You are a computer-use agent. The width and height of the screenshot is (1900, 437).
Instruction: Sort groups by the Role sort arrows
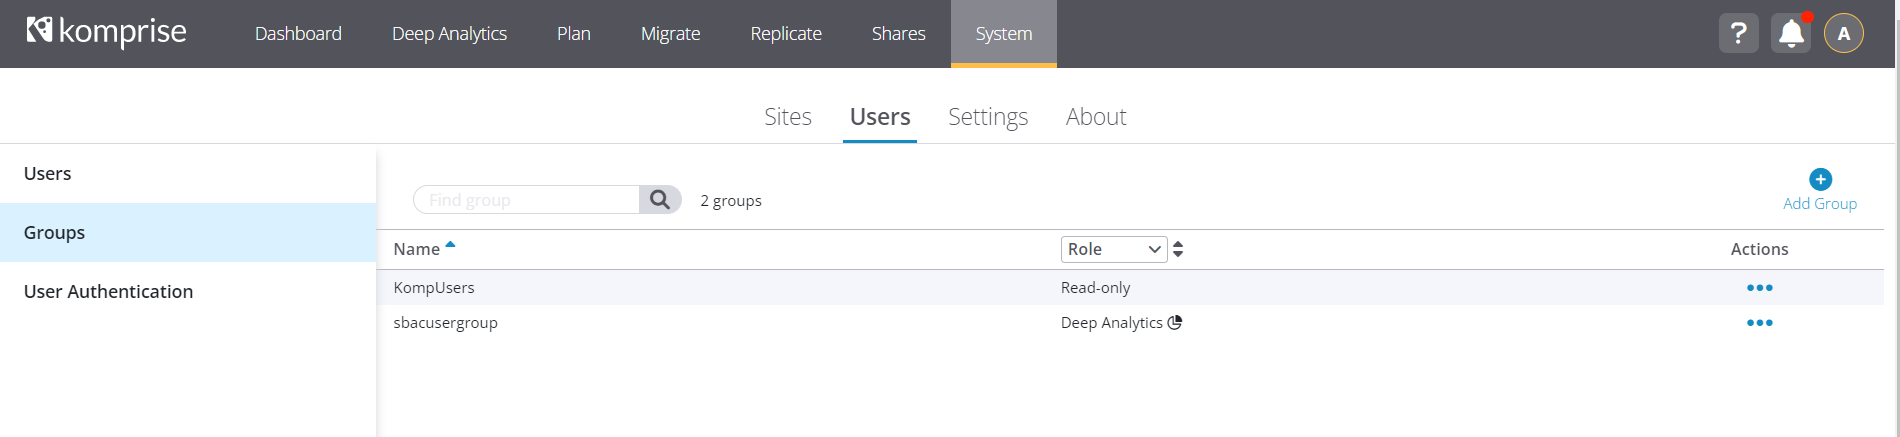pos(1178,249)
